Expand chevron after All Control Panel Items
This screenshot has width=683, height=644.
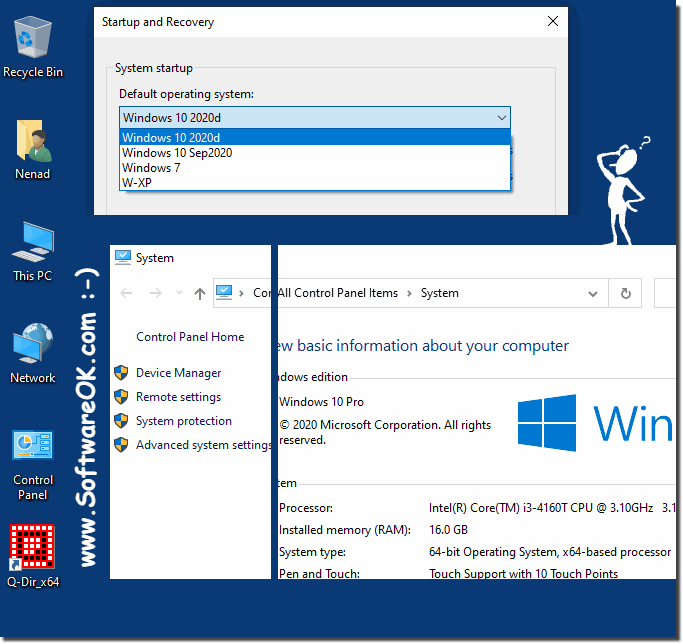(409, 293)
